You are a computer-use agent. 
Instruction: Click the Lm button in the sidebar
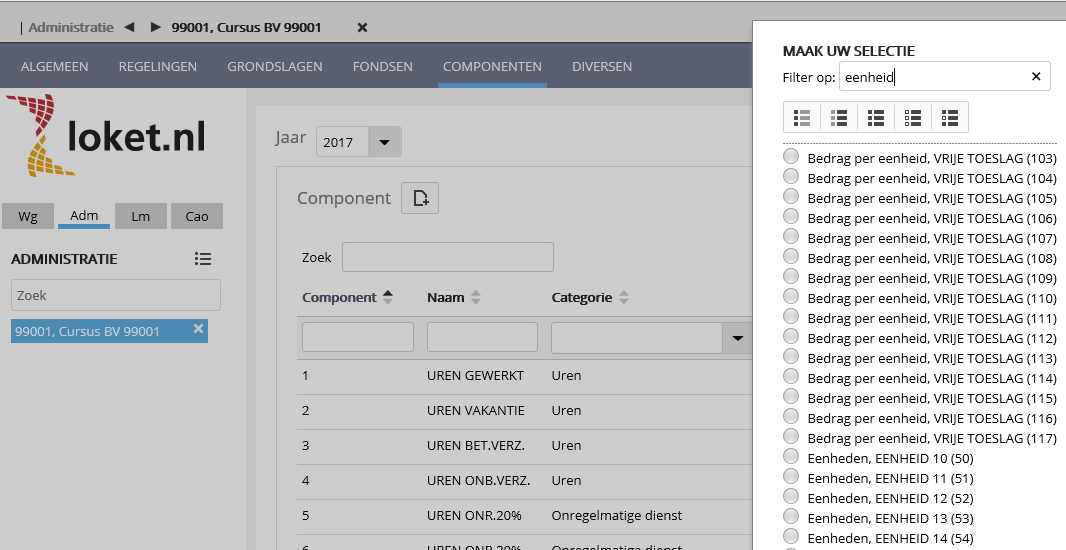click(140, 216)
